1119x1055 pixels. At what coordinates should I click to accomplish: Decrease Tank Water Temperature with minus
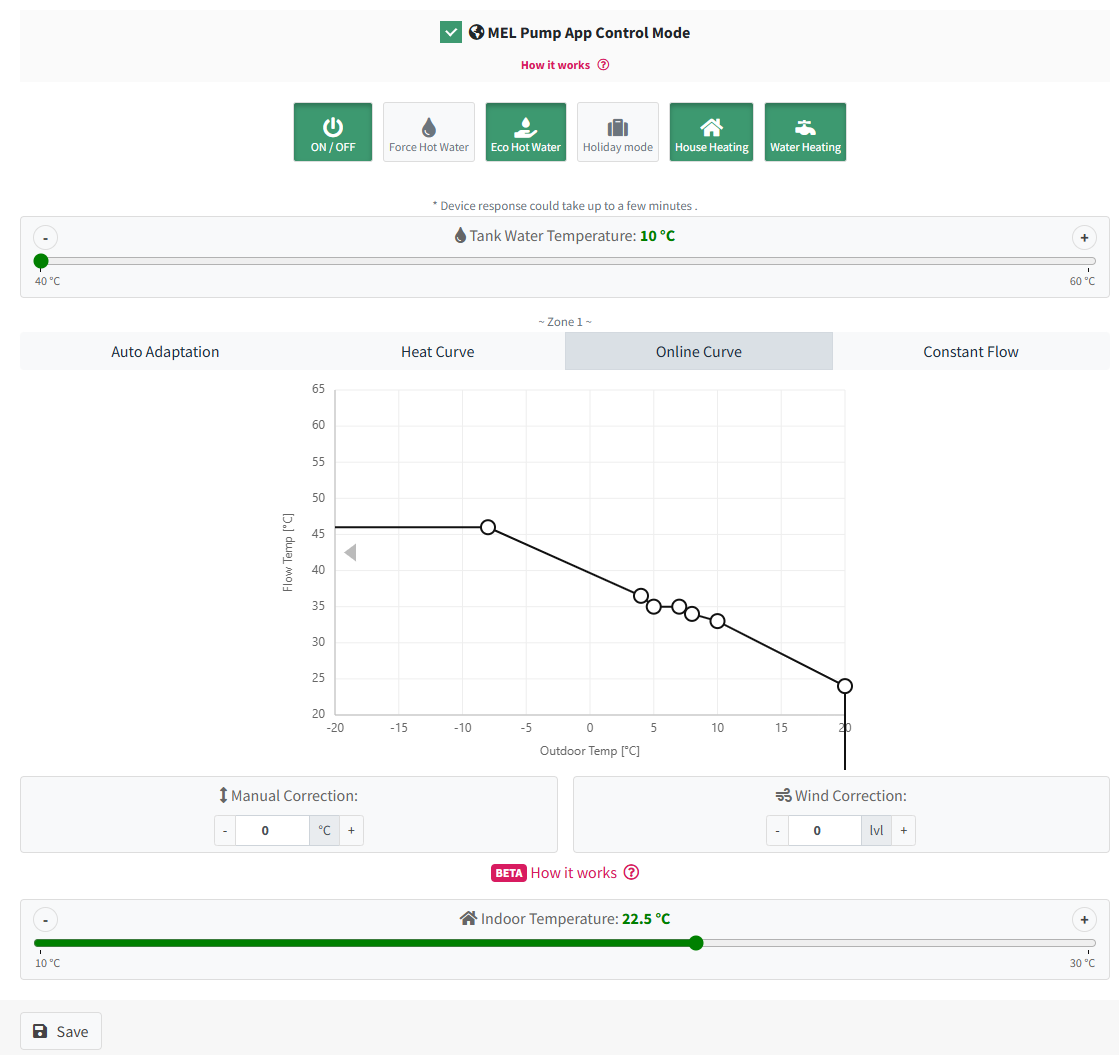pyautogui.click(x=46, y=238)
